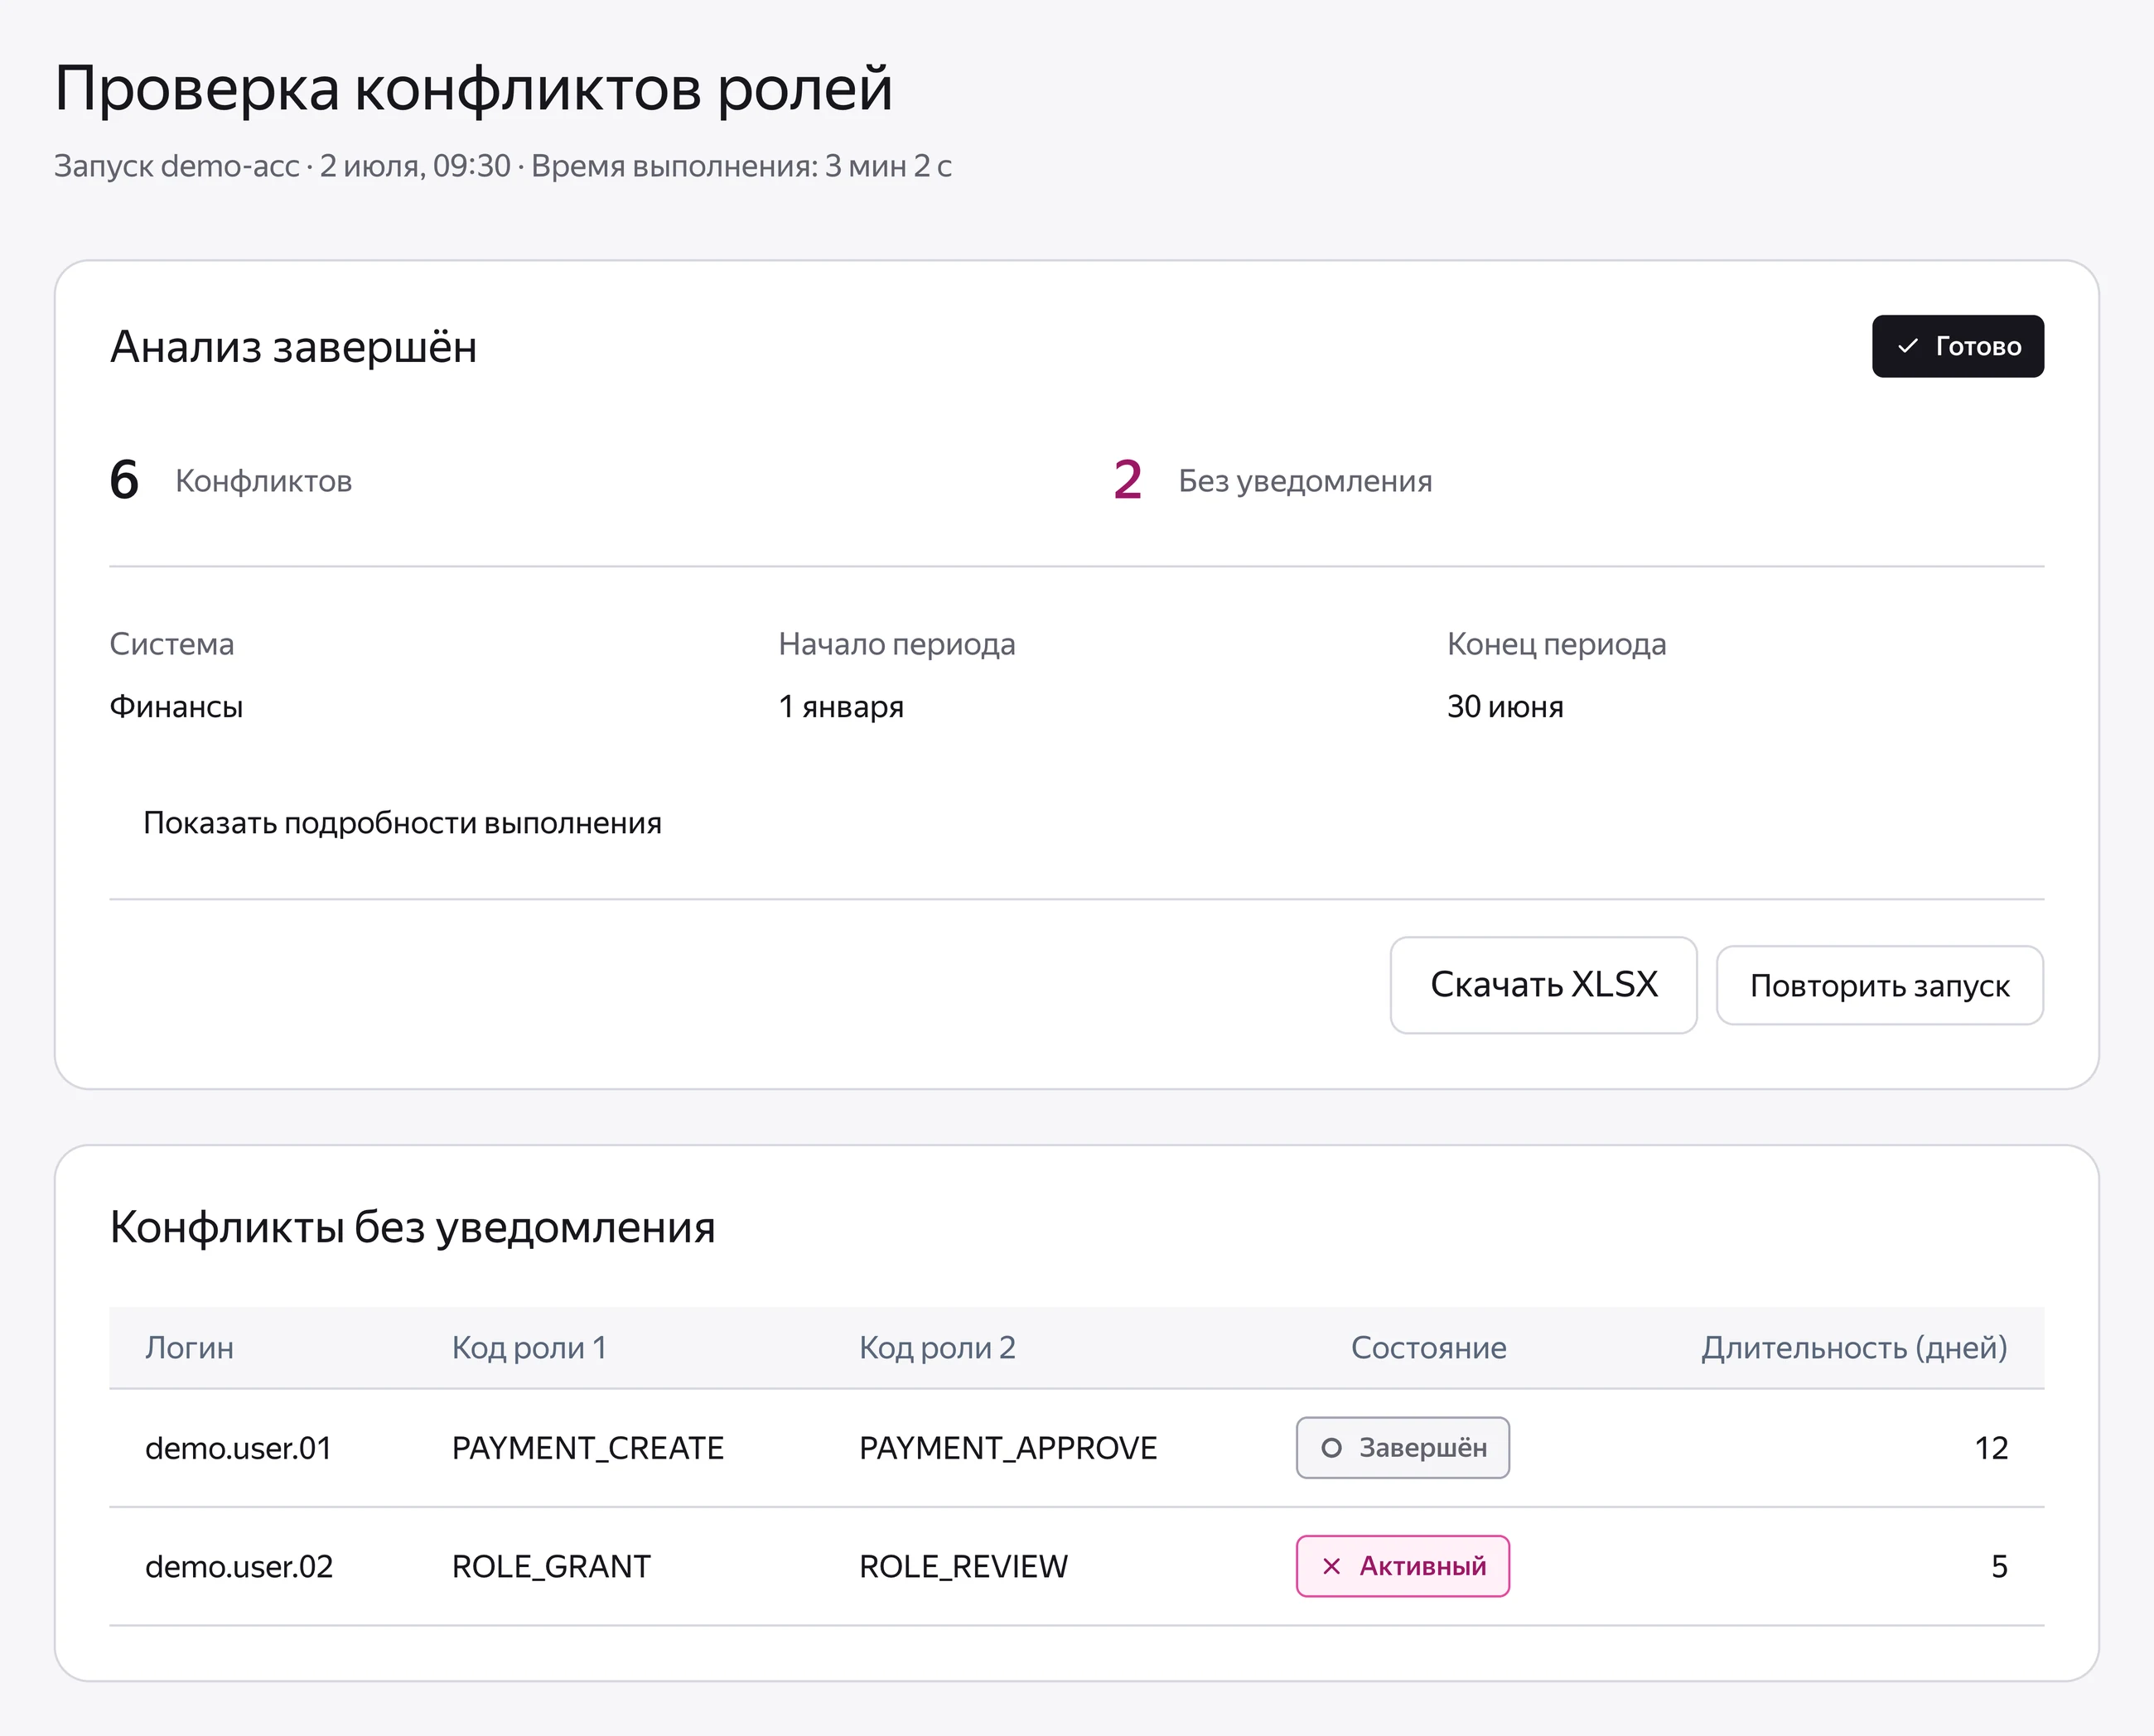Viewport: 2154px width, 1736px height.
Task: Click the Состояние column header
Action: coord(1428,1348)
